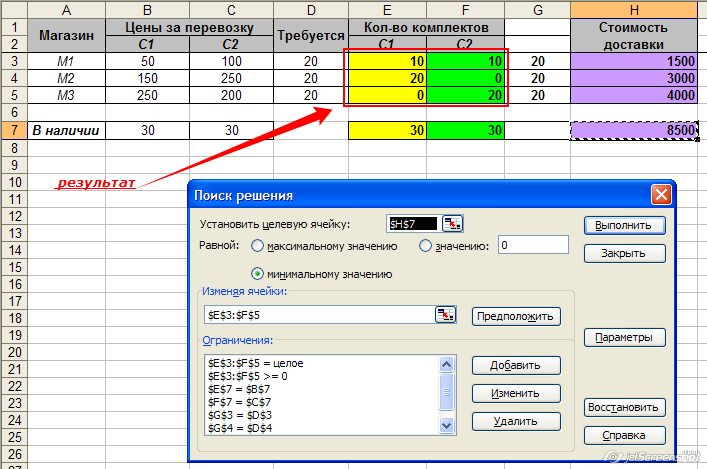Select column F header
This screenshot has height=469, width=707.
tap(465, 9)
